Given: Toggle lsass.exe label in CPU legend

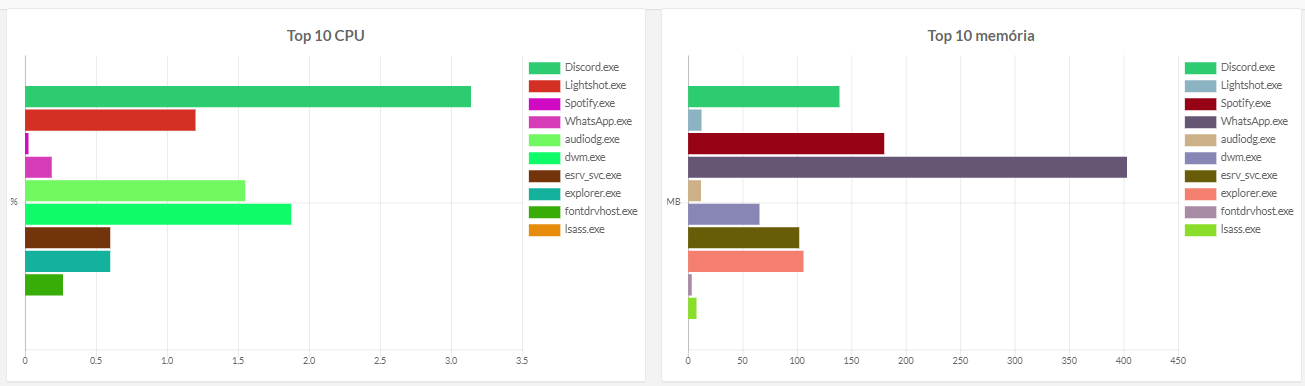Looking at the screenshot, I should (x=584, y=229).
